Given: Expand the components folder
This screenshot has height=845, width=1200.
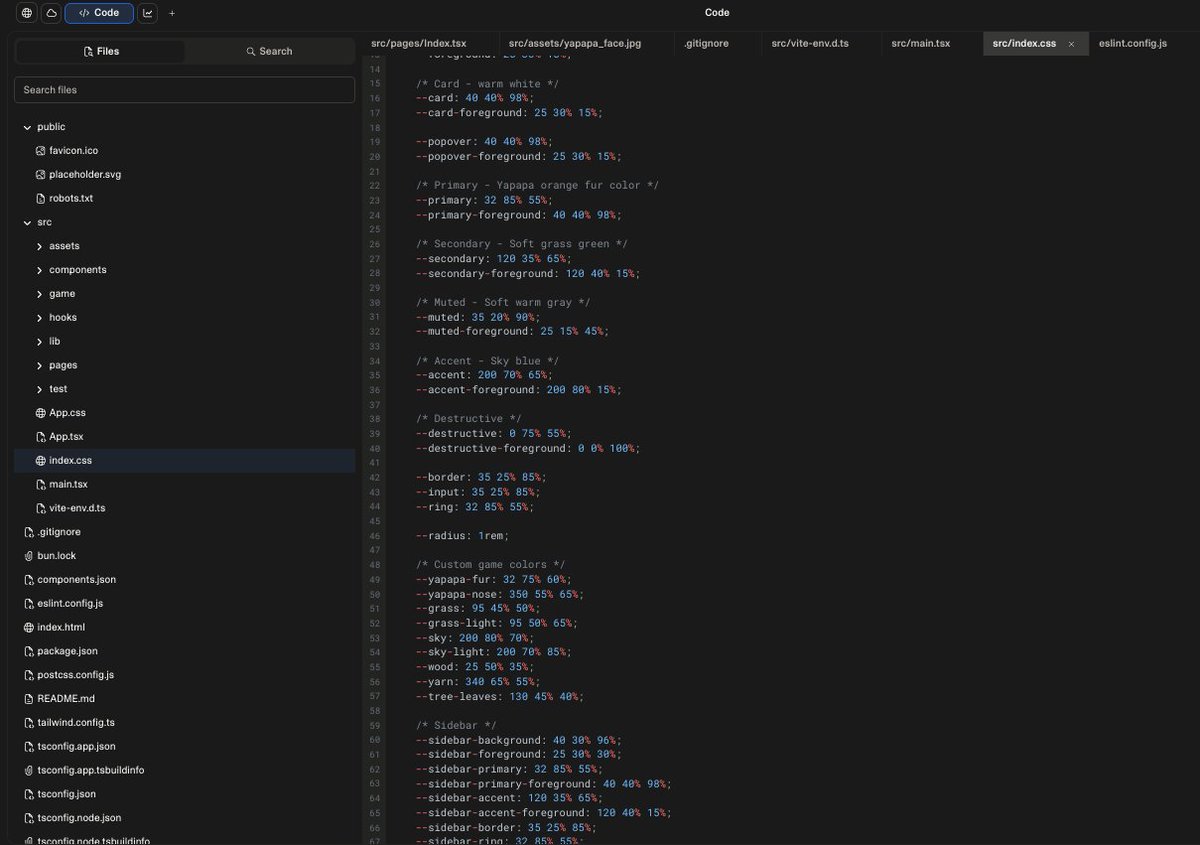Looking at the screenshot, I should click(x=39, y=269).
